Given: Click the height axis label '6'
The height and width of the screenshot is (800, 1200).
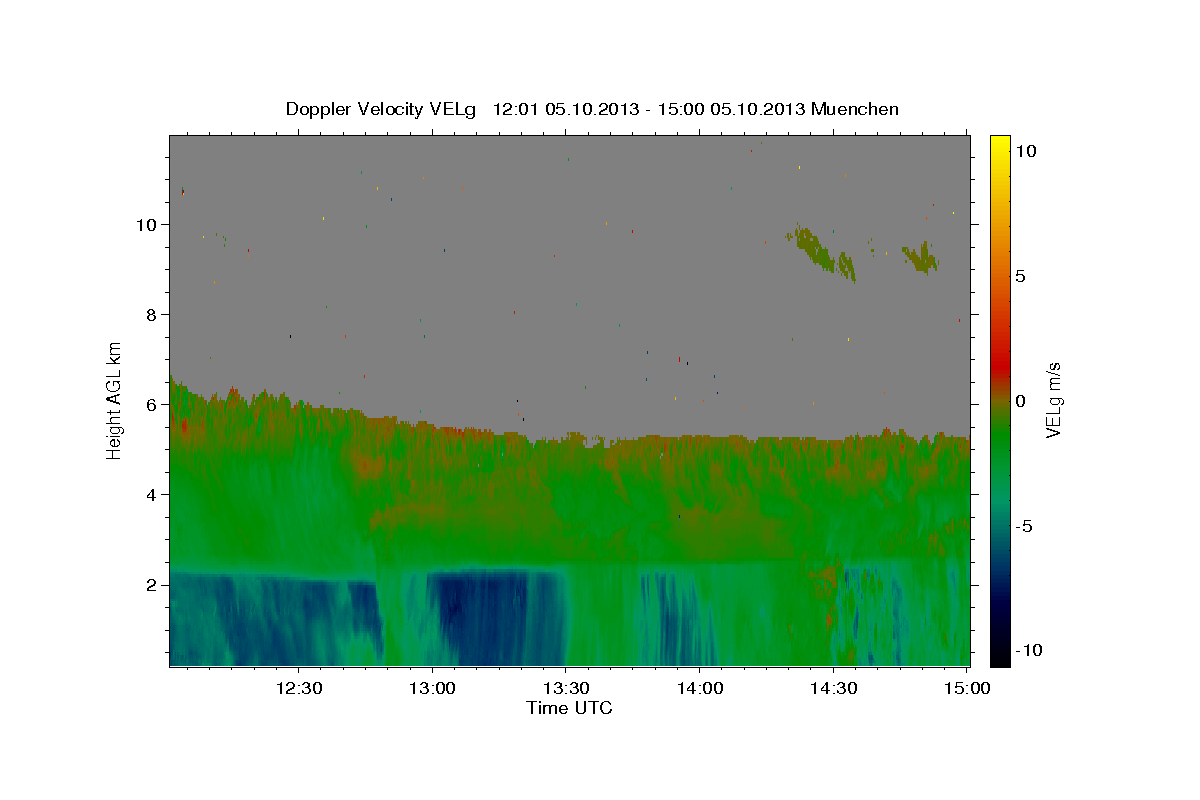Looking at the screenshot, I should (x=152, y=404).
